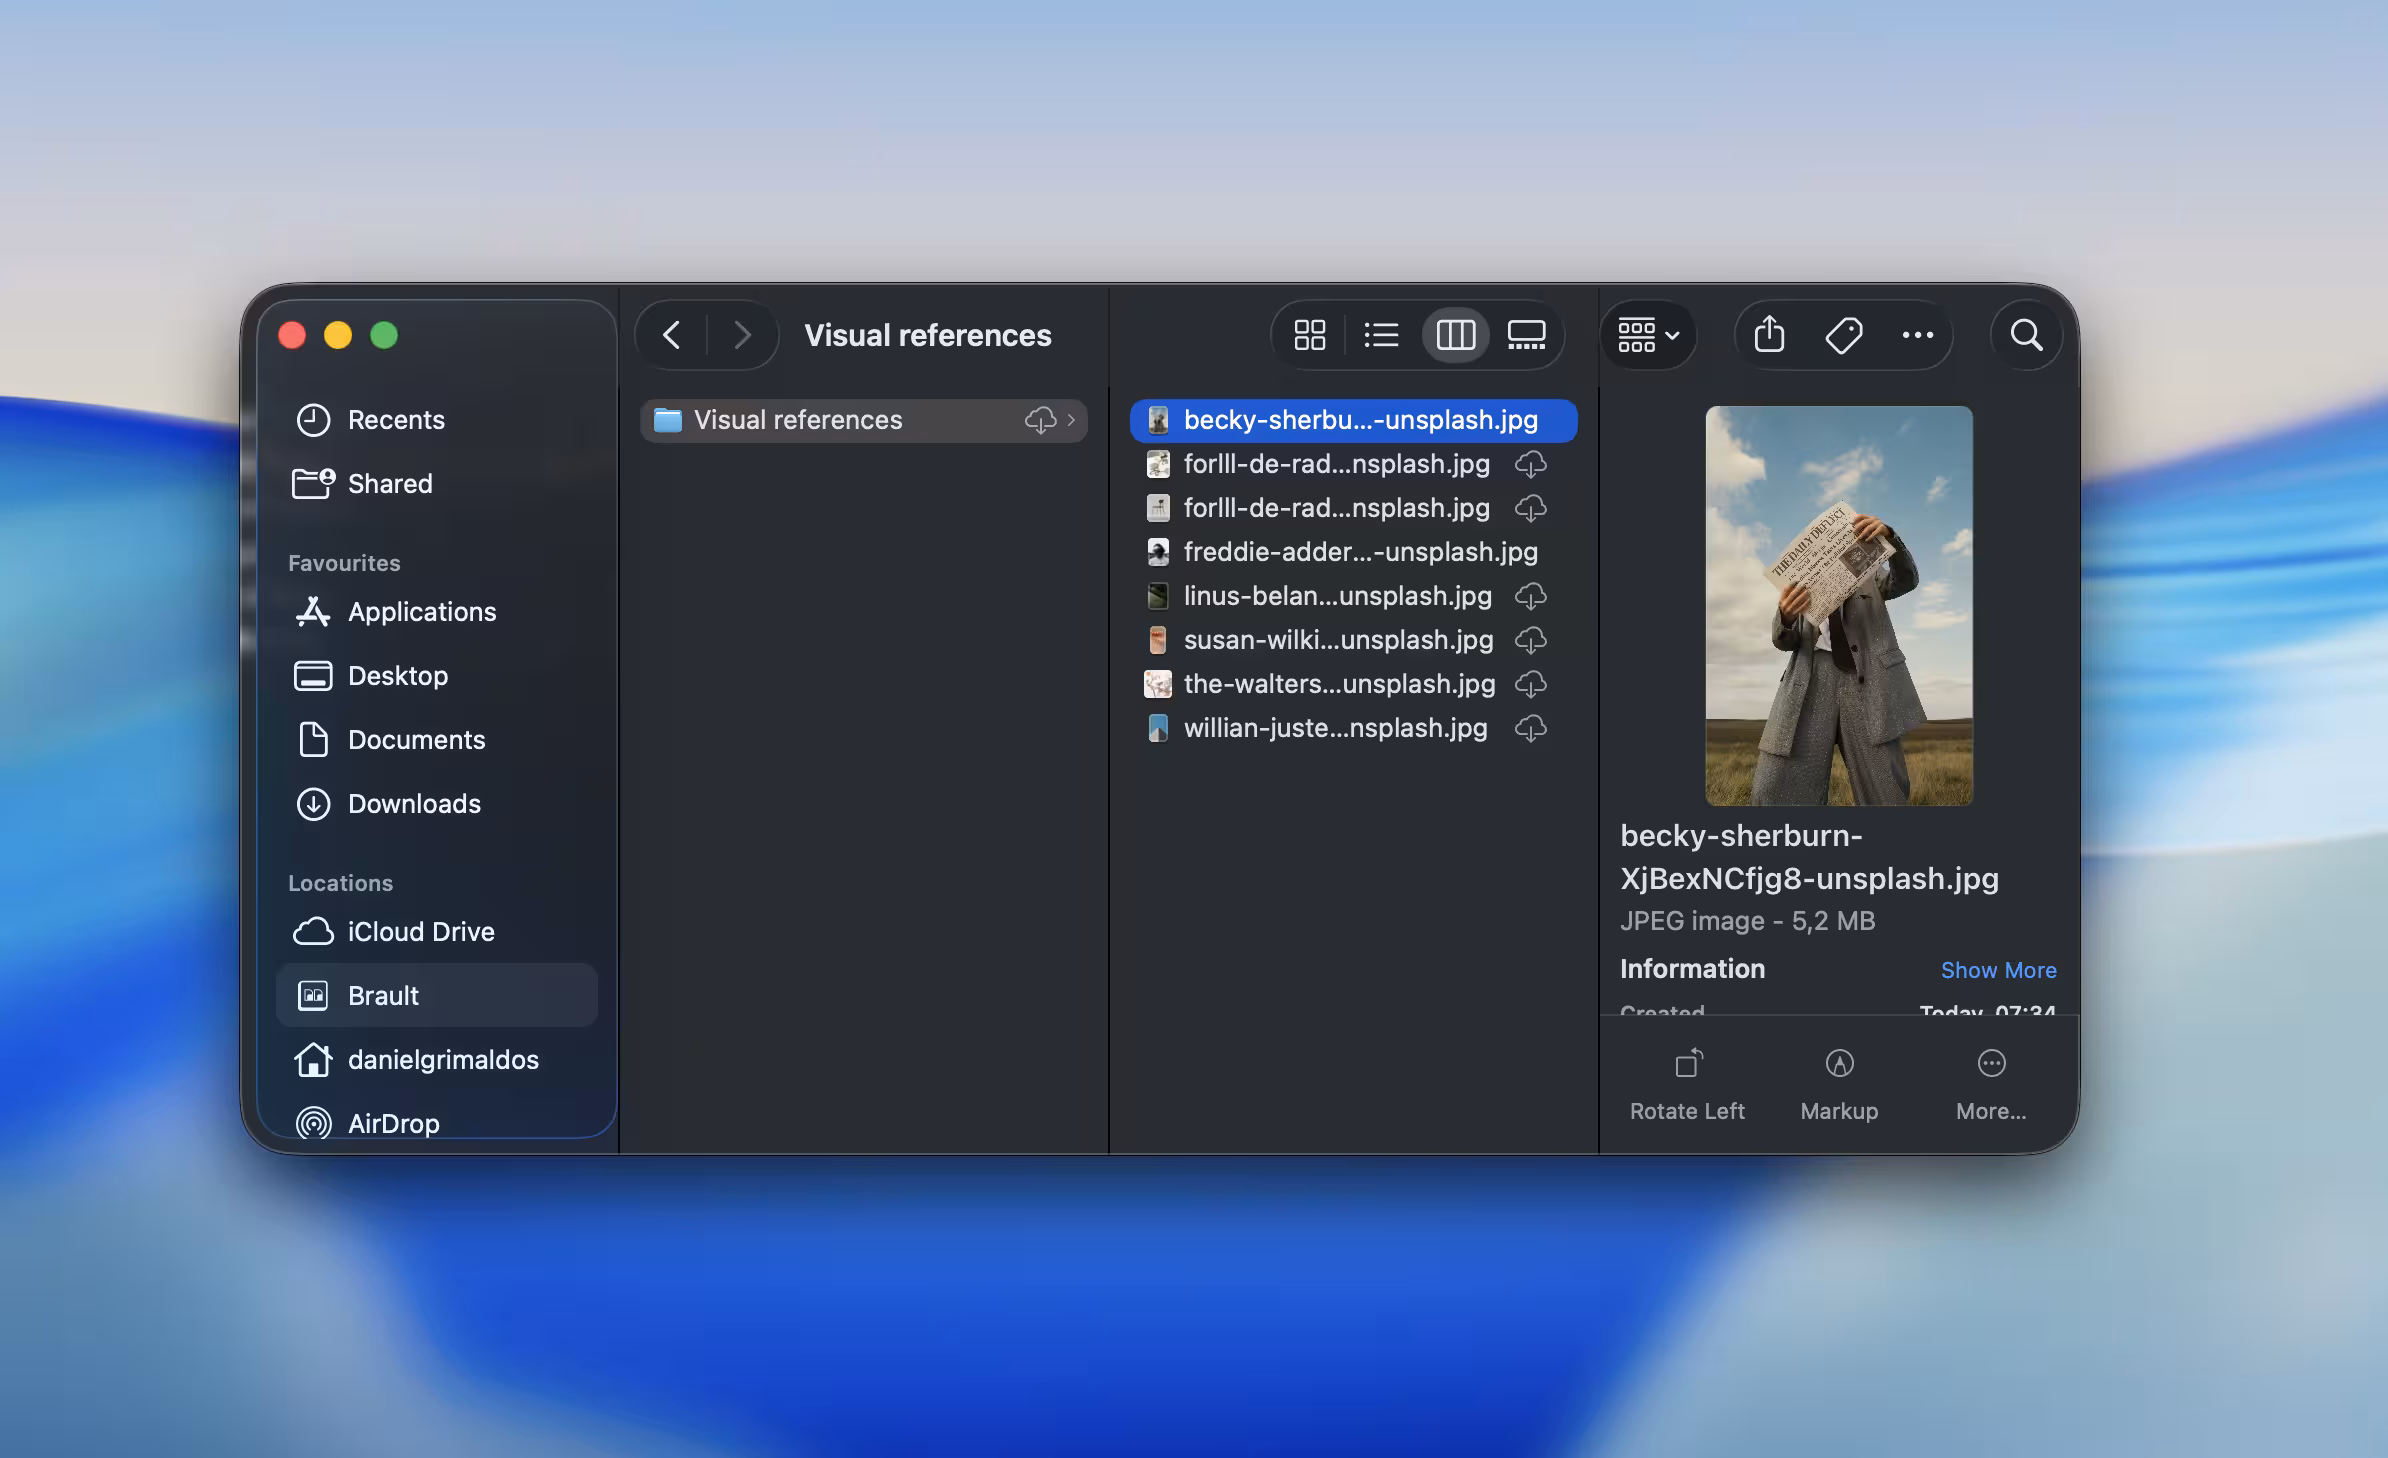
Task: Select becky-sherbu...-unsplash.jpg file
Action: pyautogui.click(x=1353, y=420)
